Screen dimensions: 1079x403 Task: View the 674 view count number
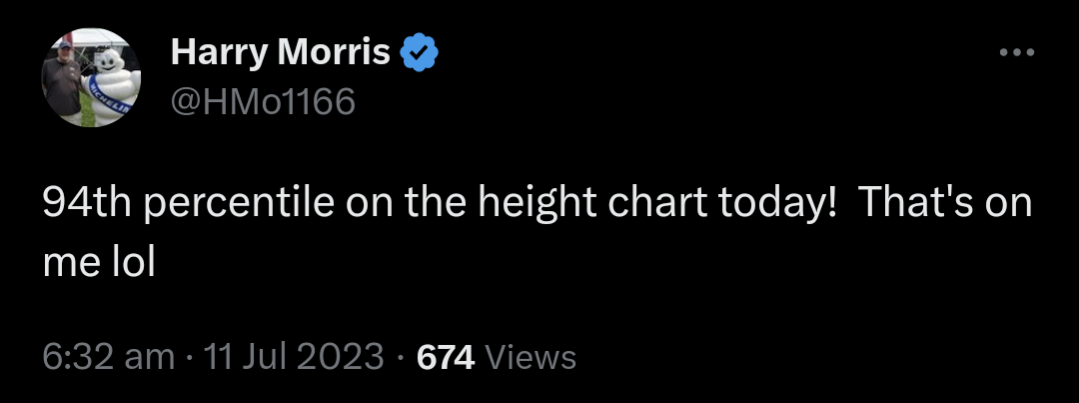click(x=446, y=358)
